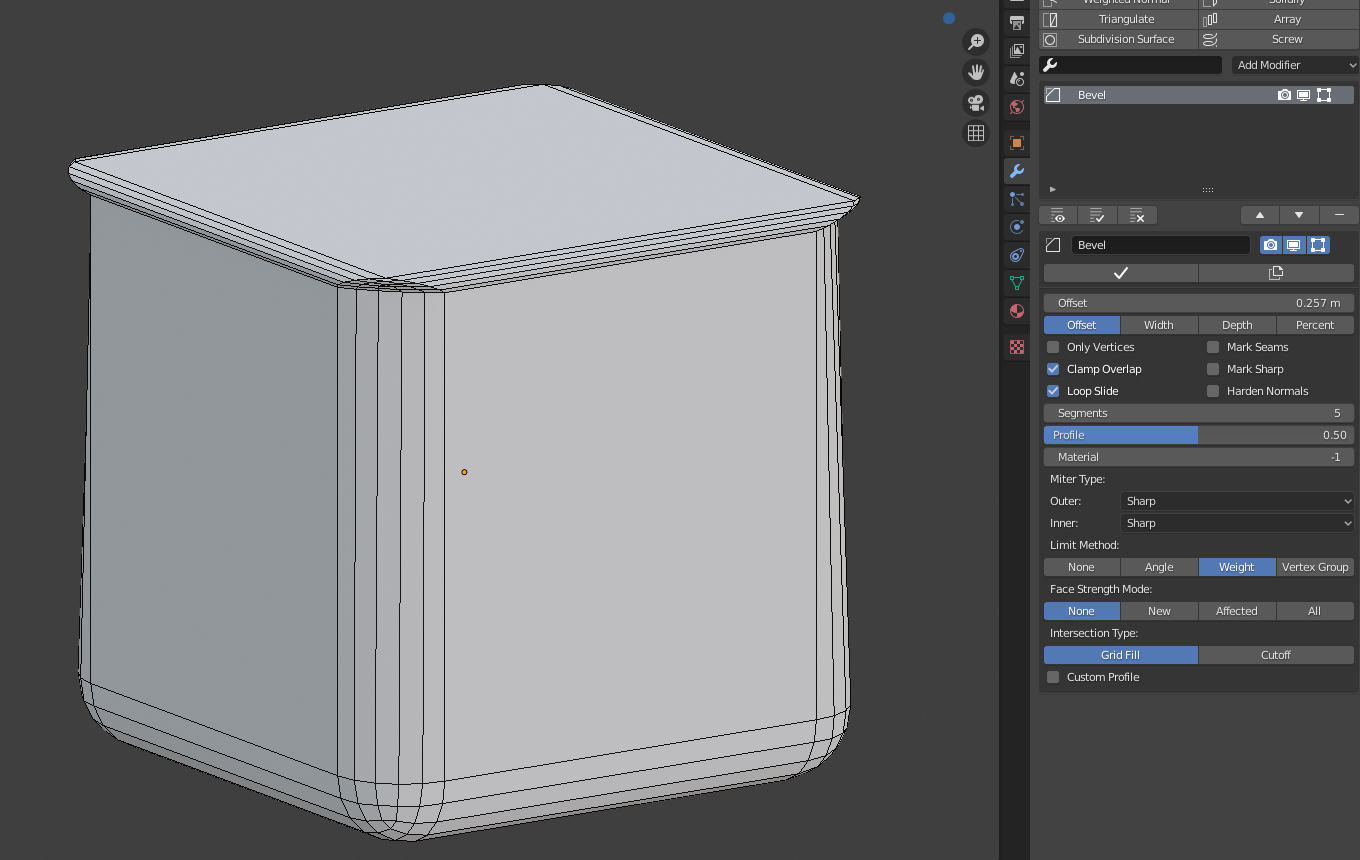Viewport: 1360px width, 860px height.
Task: Toggle the camera view icon in viewport
Action: [x=975, y=103]
